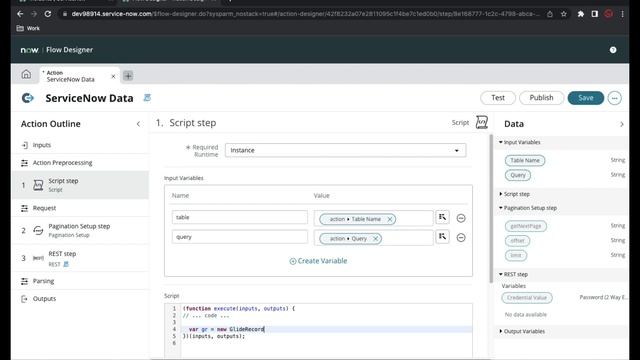Click the table variable name field
The width and height of the screenshot is (640, 360).
click(x=240, y=217)
